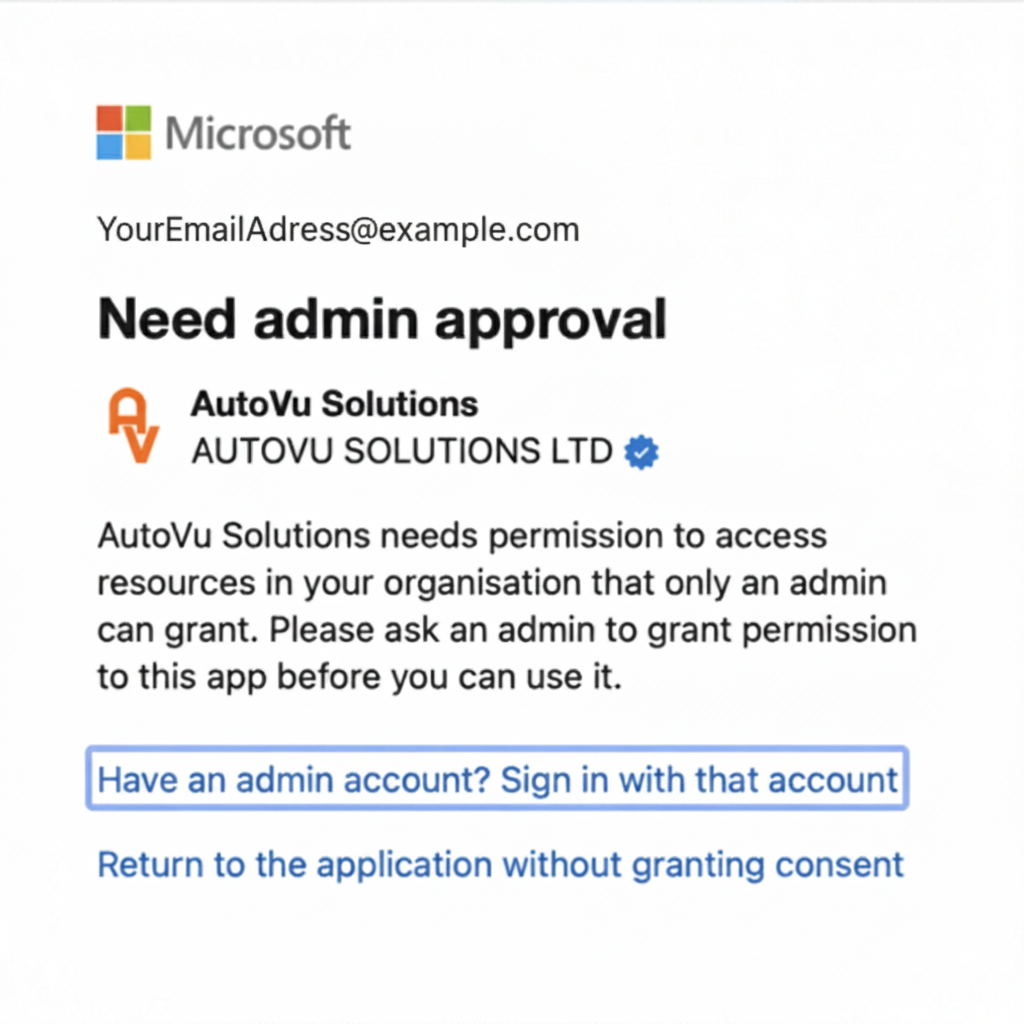Click the Microsoft four-color logo

pyautogui.click(x=124, y=132)
